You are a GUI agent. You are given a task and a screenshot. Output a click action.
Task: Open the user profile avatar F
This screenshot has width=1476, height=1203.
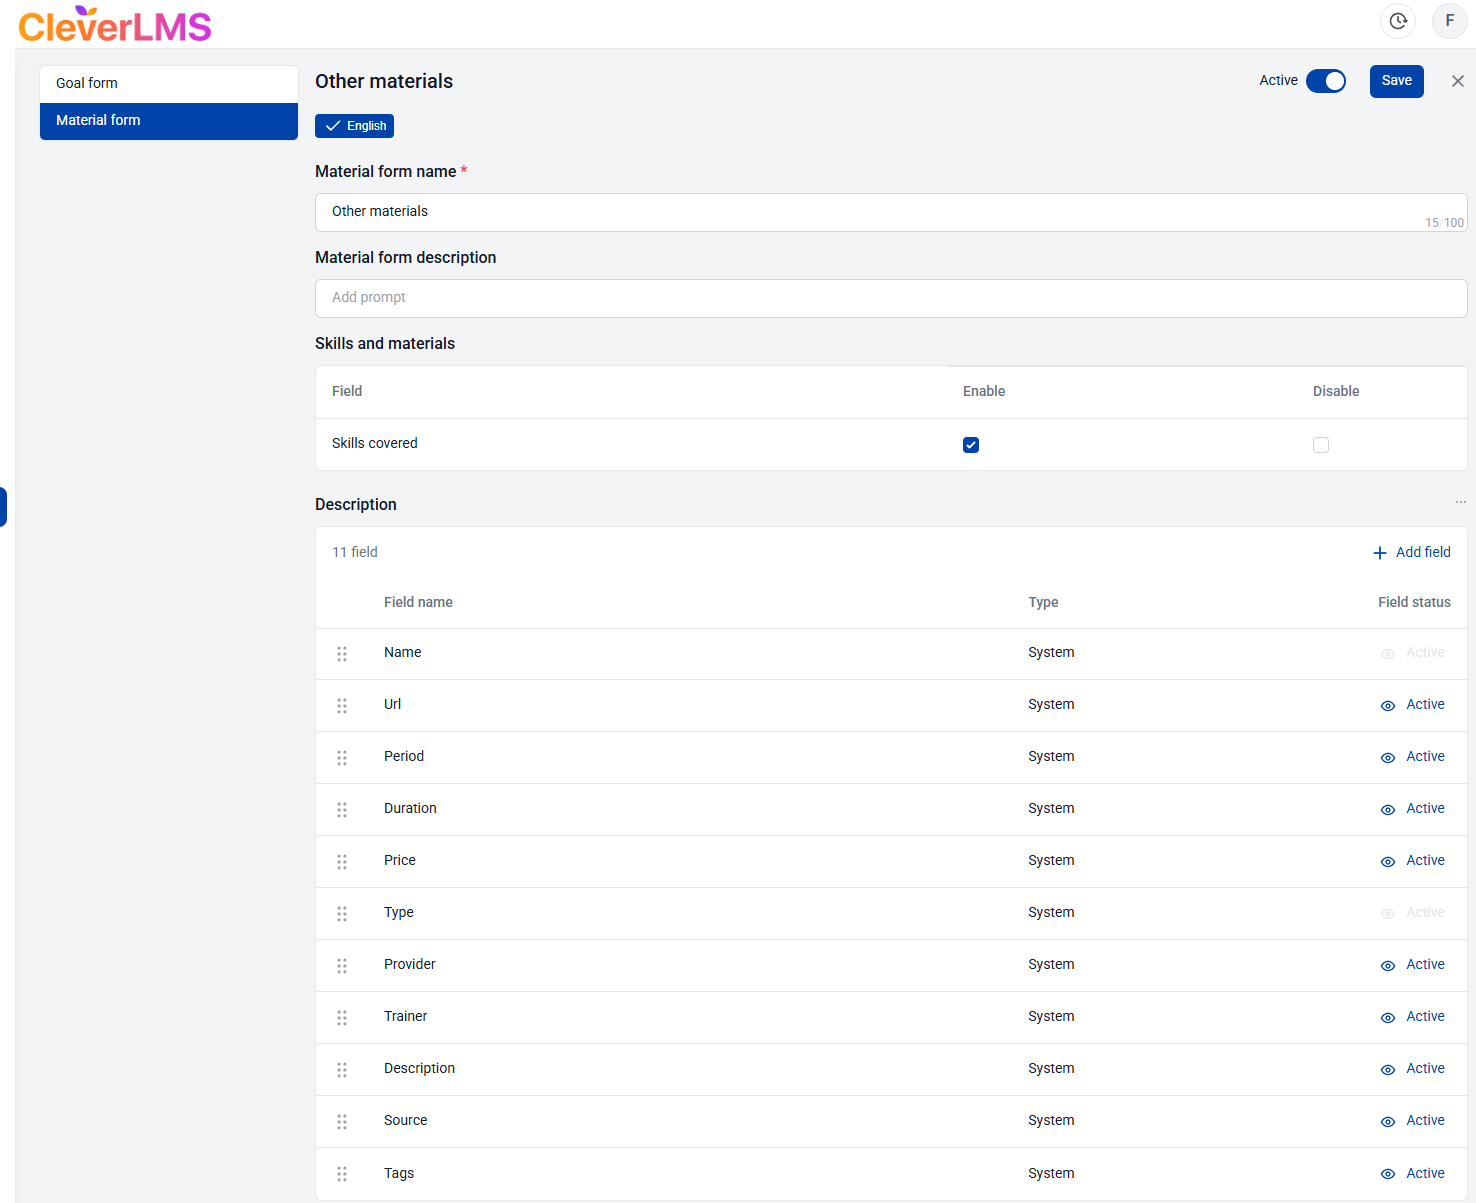click(1449, 21)
